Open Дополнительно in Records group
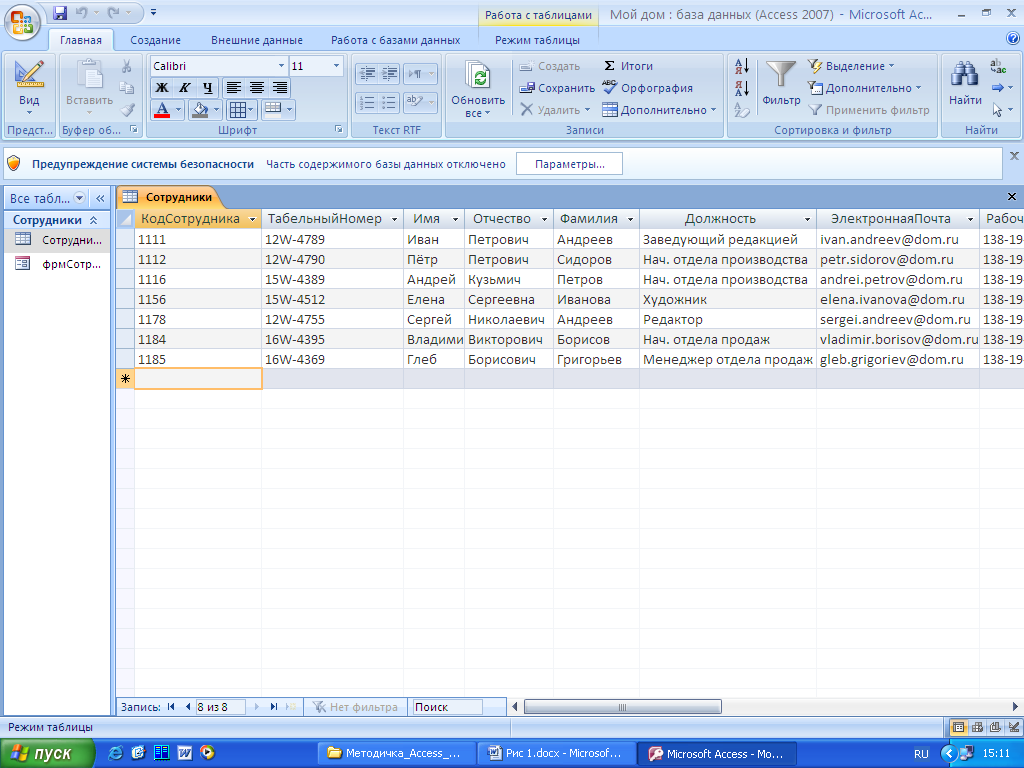This screenshot has height=768, width=1024. (660, 110)
